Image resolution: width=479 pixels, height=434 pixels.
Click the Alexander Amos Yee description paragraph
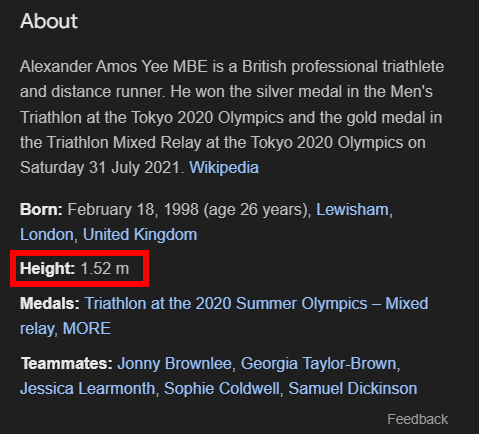232,117
